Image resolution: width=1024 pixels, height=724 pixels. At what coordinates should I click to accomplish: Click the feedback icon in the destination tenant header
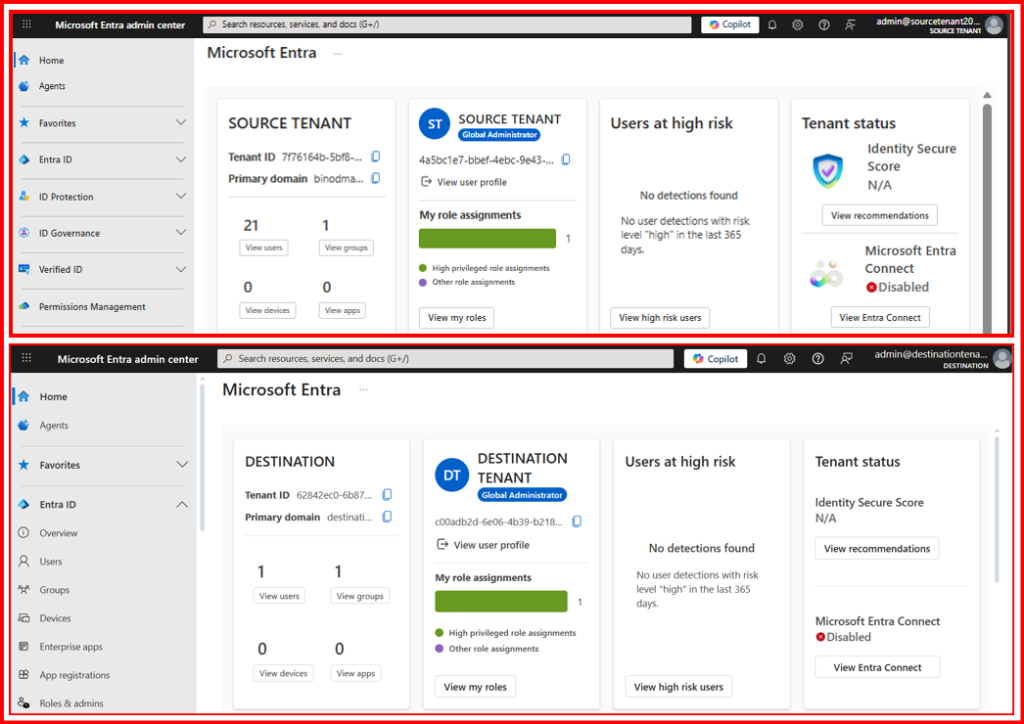(x=846, y=359)
